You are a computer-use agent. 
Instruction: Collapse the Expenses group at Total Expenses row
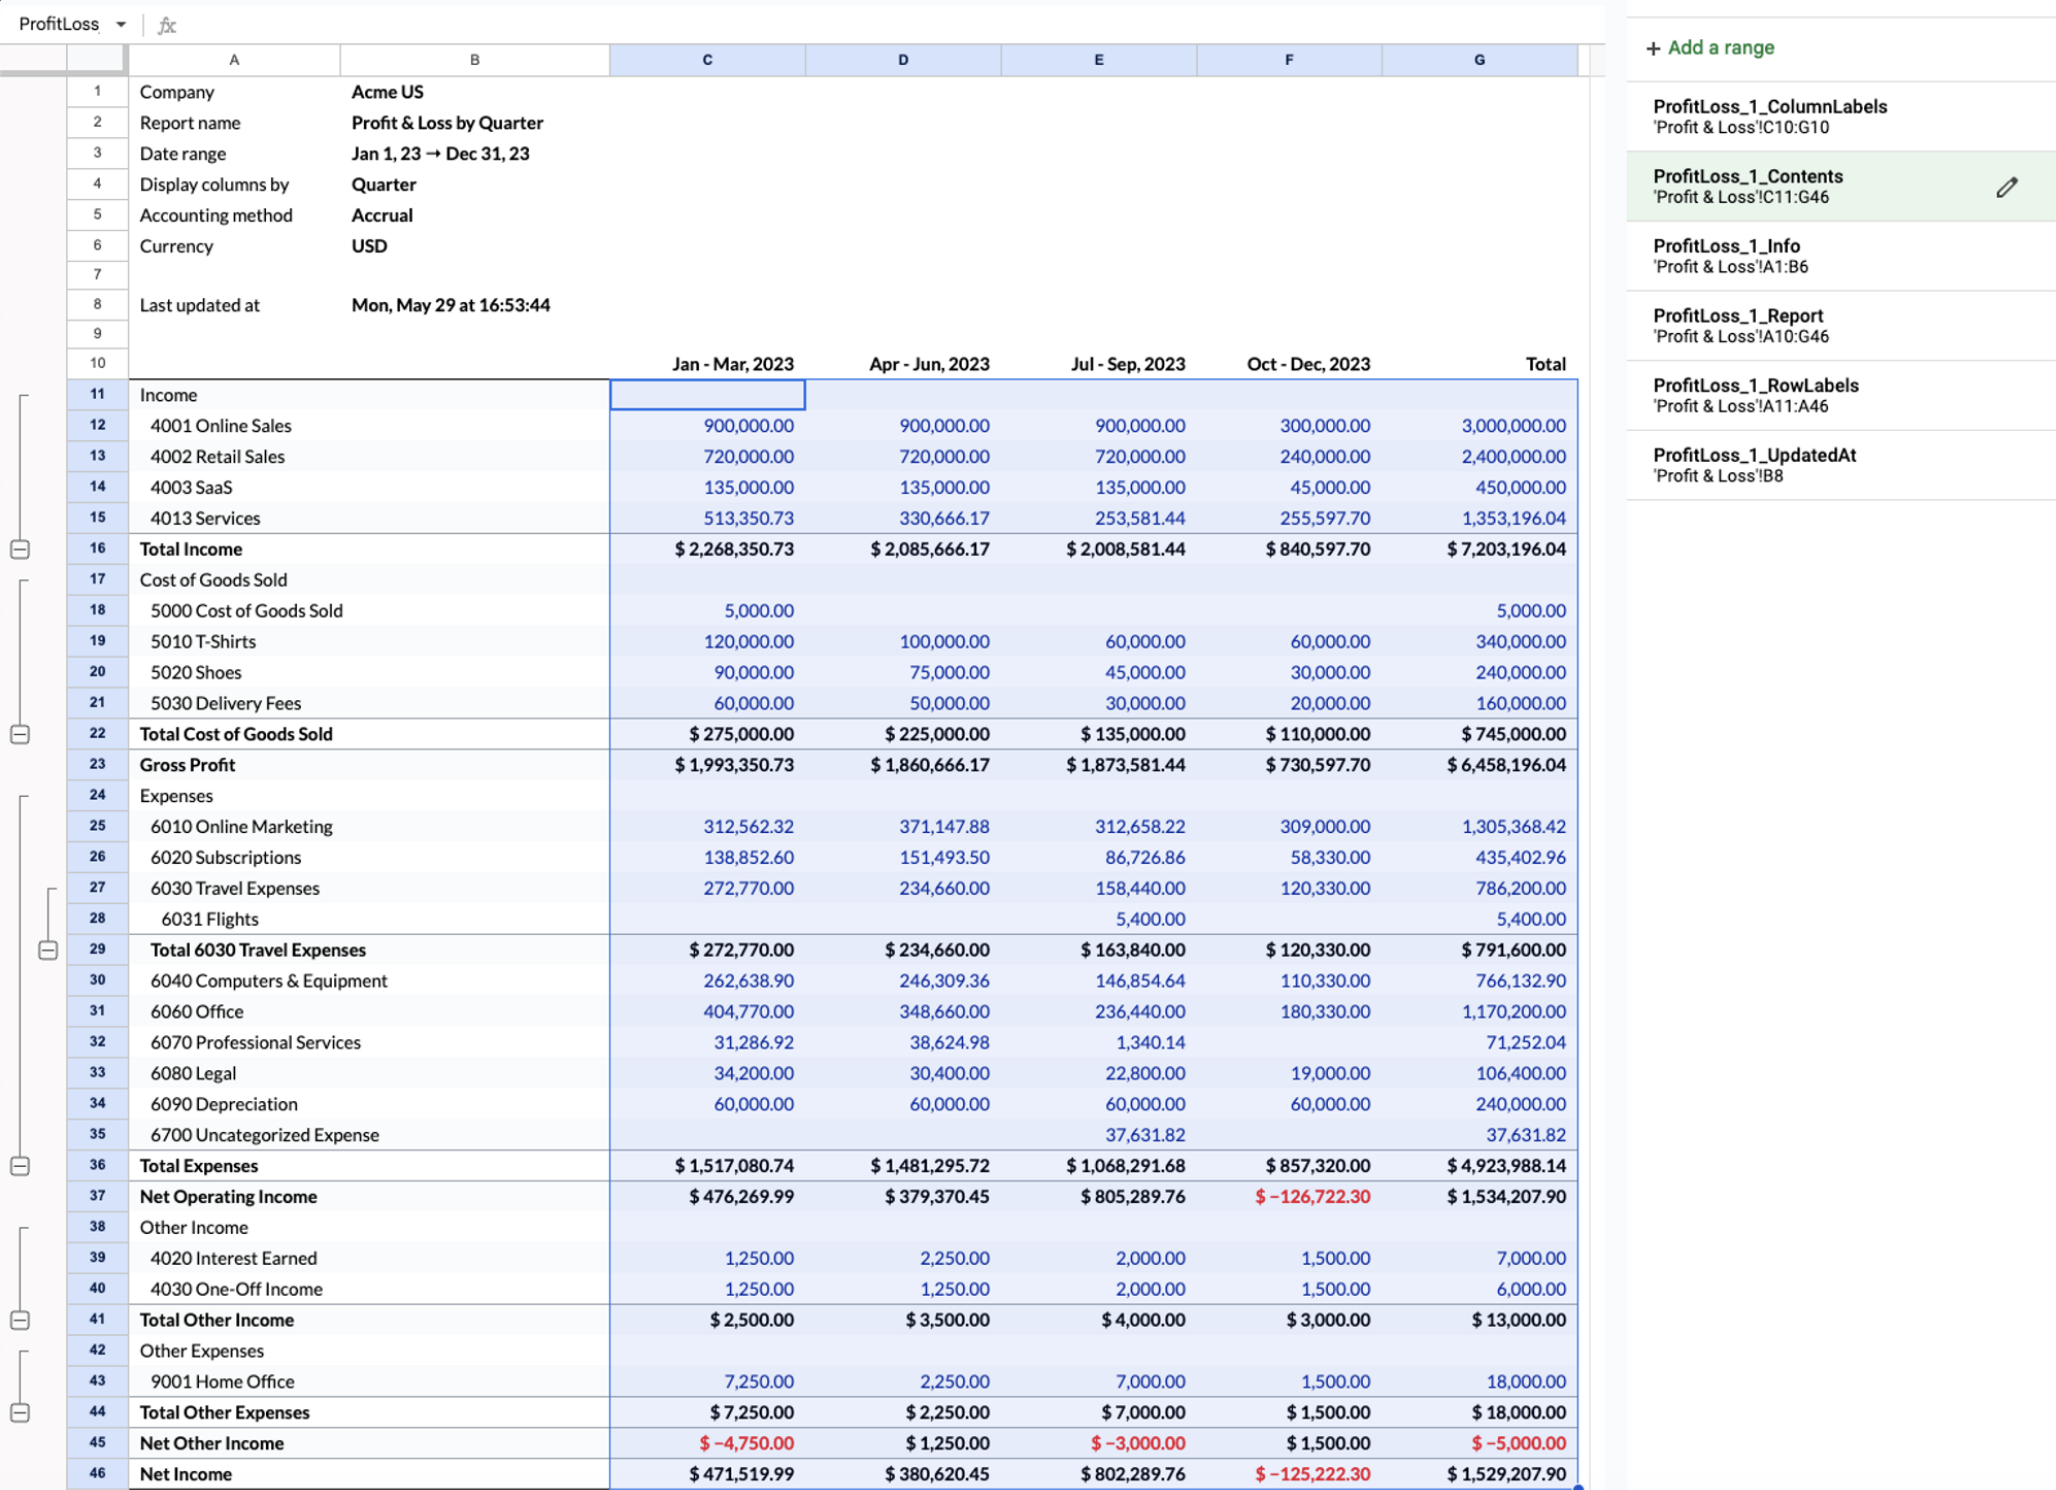(x=20, y=1166)
